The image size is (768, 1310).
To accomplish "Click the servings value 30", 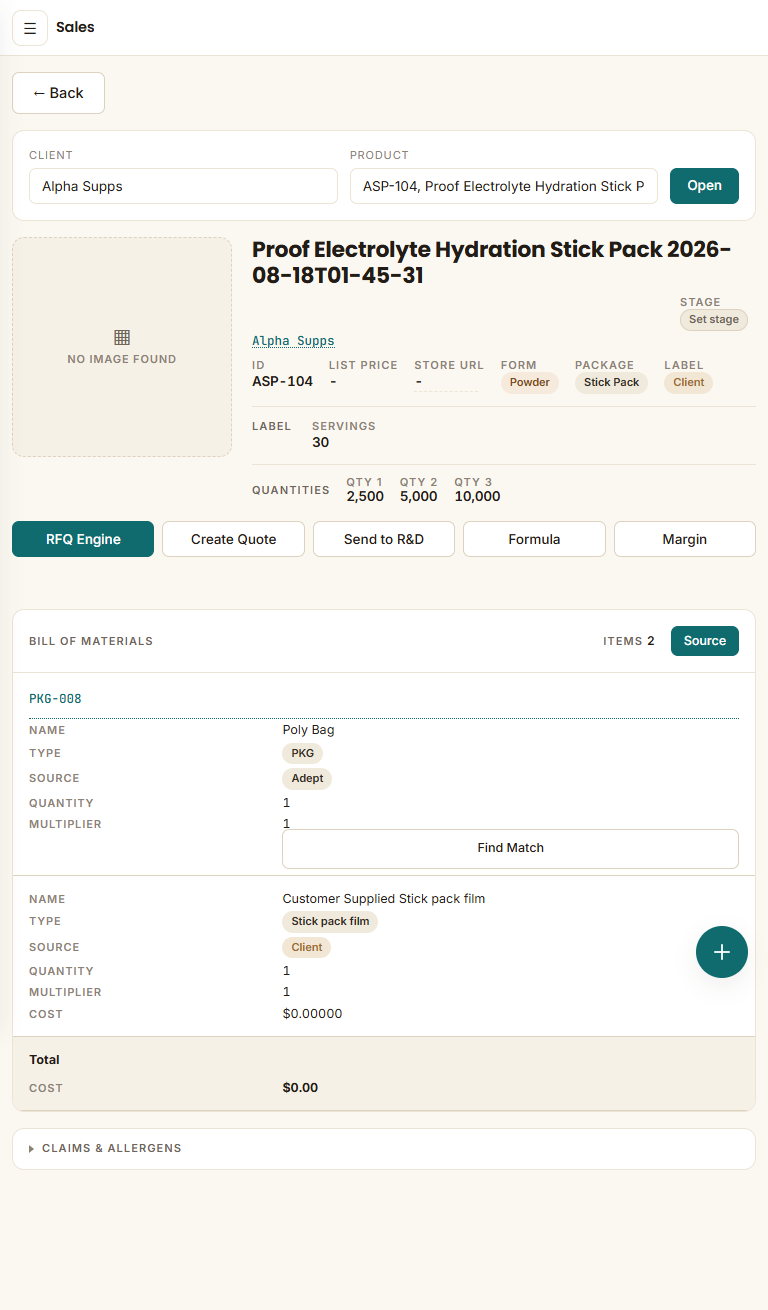I will (320, 443).
